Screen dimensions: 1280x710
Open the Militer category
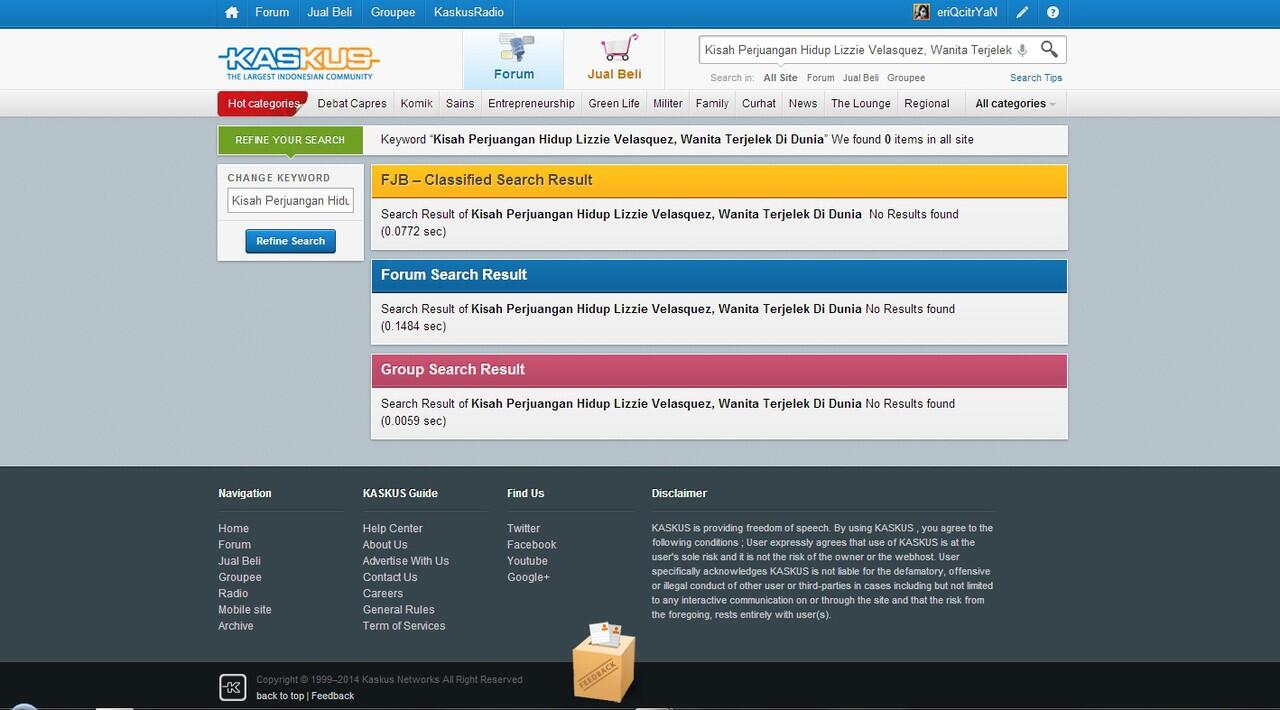click(668, 104)
